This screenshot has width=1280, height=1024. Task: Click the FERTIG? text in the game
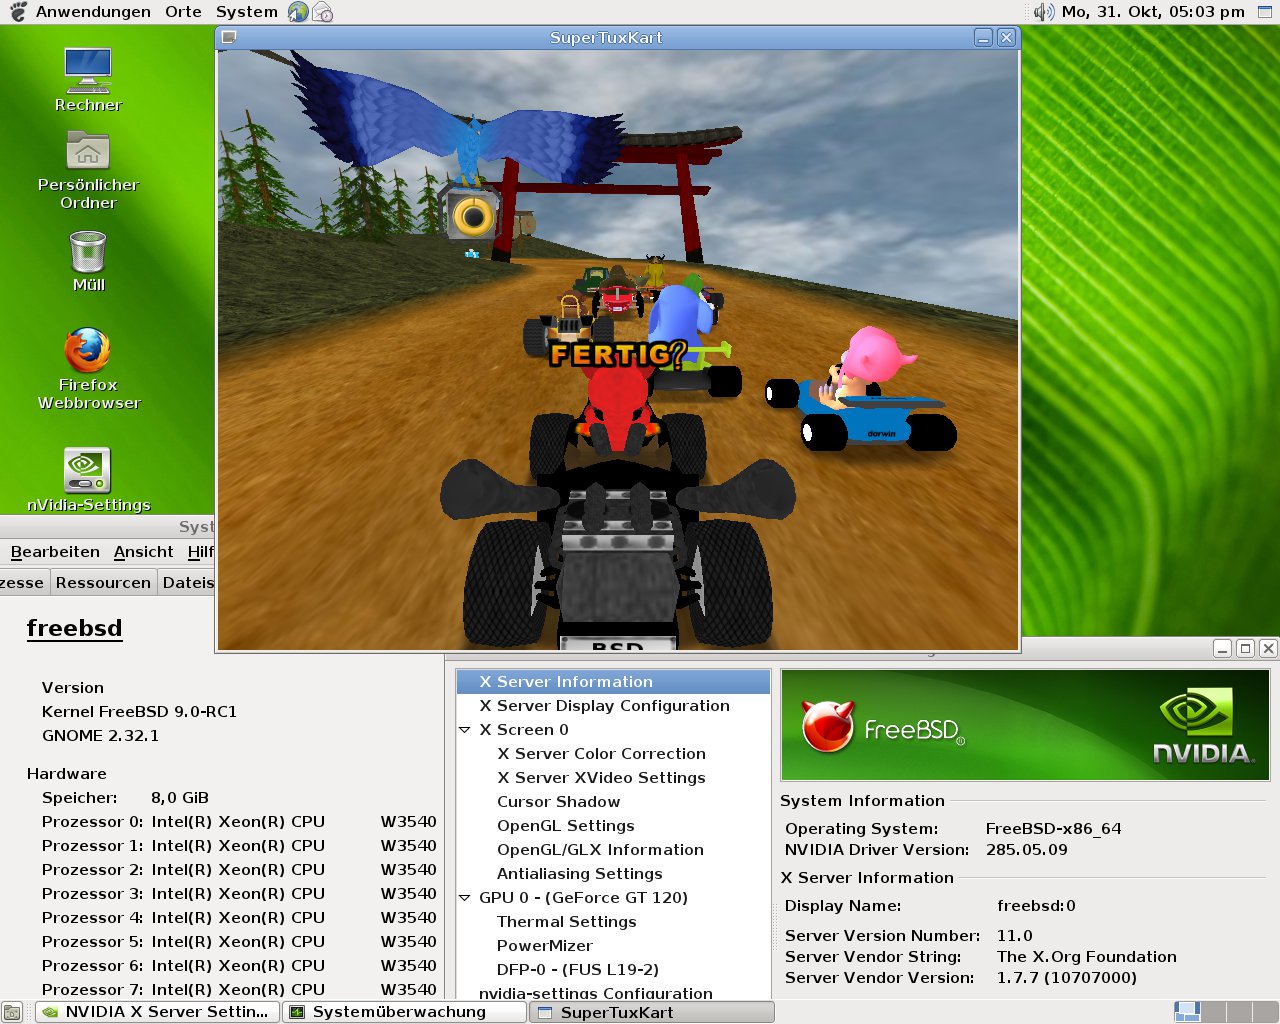(619, 354)
